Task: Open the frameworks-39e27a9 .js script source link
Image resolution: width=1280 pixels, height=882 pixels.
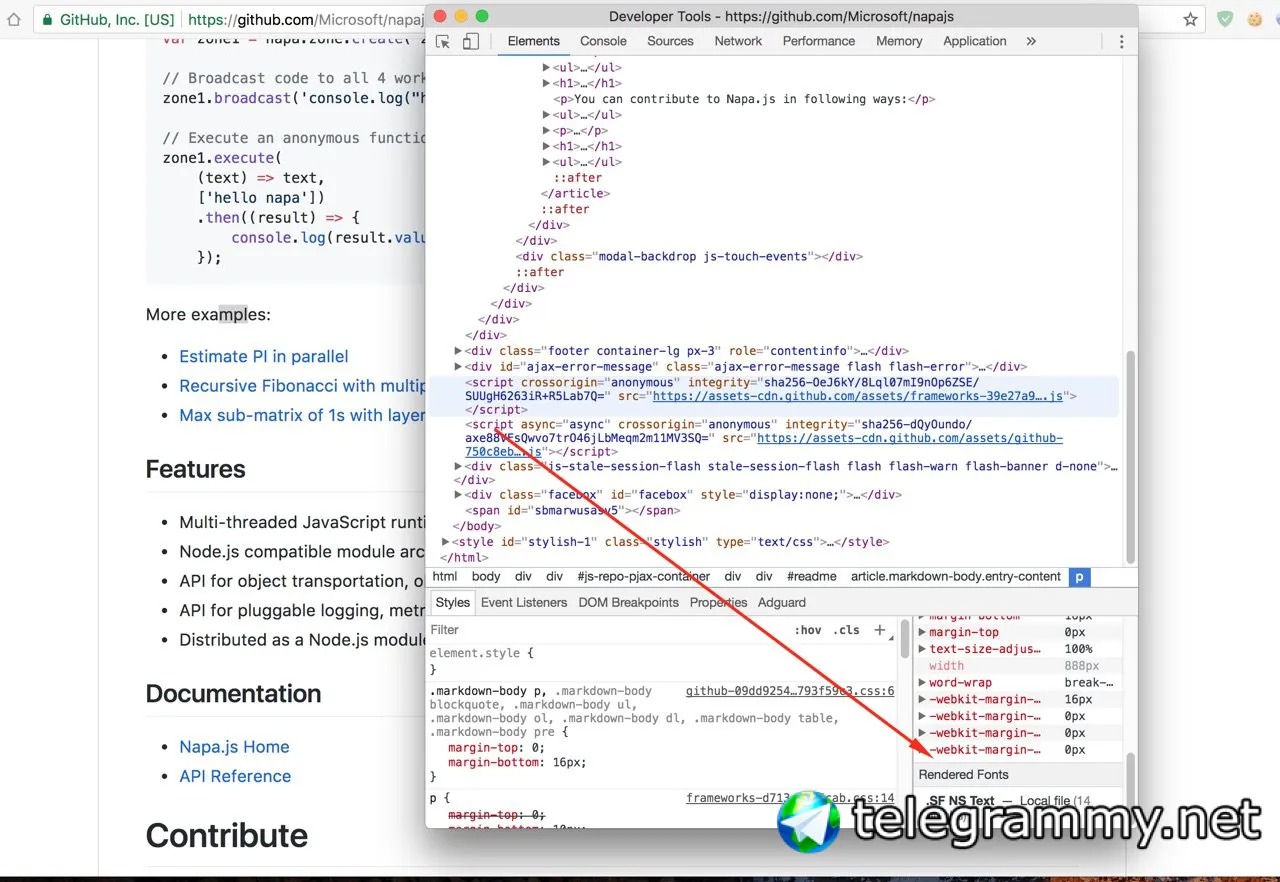Action: coord(858,396)
